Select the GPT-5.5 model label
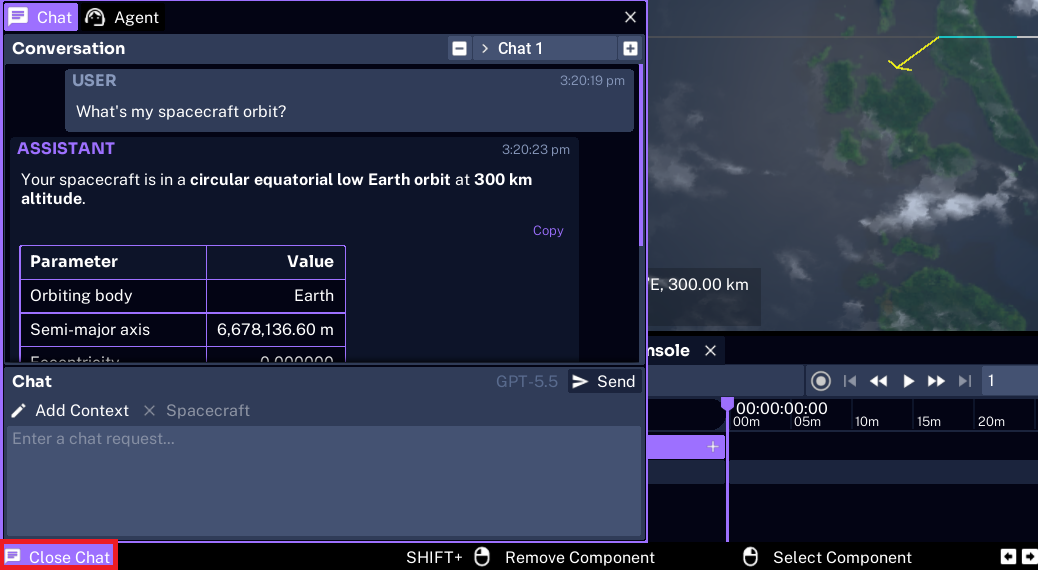The width and height of the screenshot is (1038, 570). tap(526, 381)
